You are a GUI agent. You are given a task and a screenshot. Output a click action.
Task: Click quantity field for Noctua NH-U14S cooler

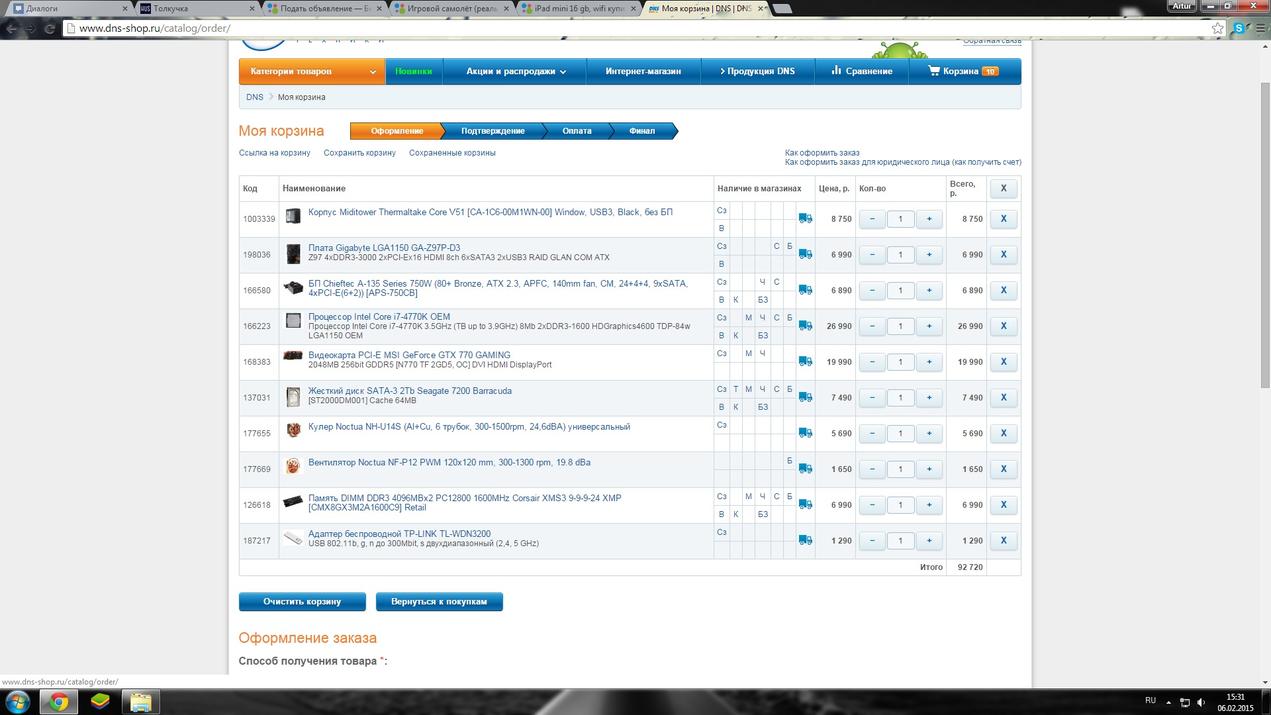pos(901,434)
